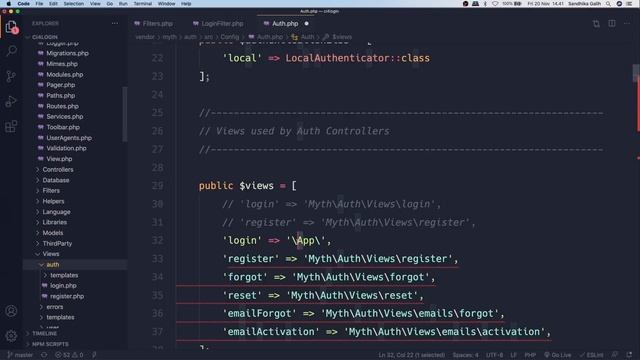Click the UTF-8 encoding in status bar
This screenshot has height=360, width=640.
(495, 355)
